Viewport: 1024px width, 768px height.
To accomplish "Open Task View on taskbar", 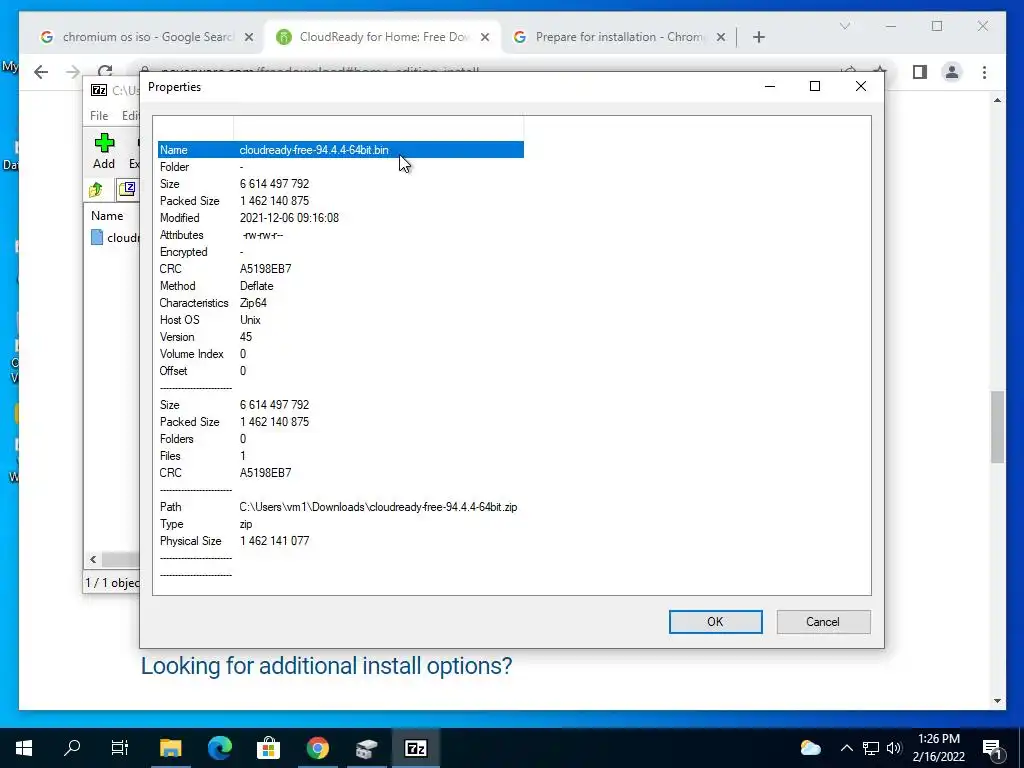I will 120,748.
